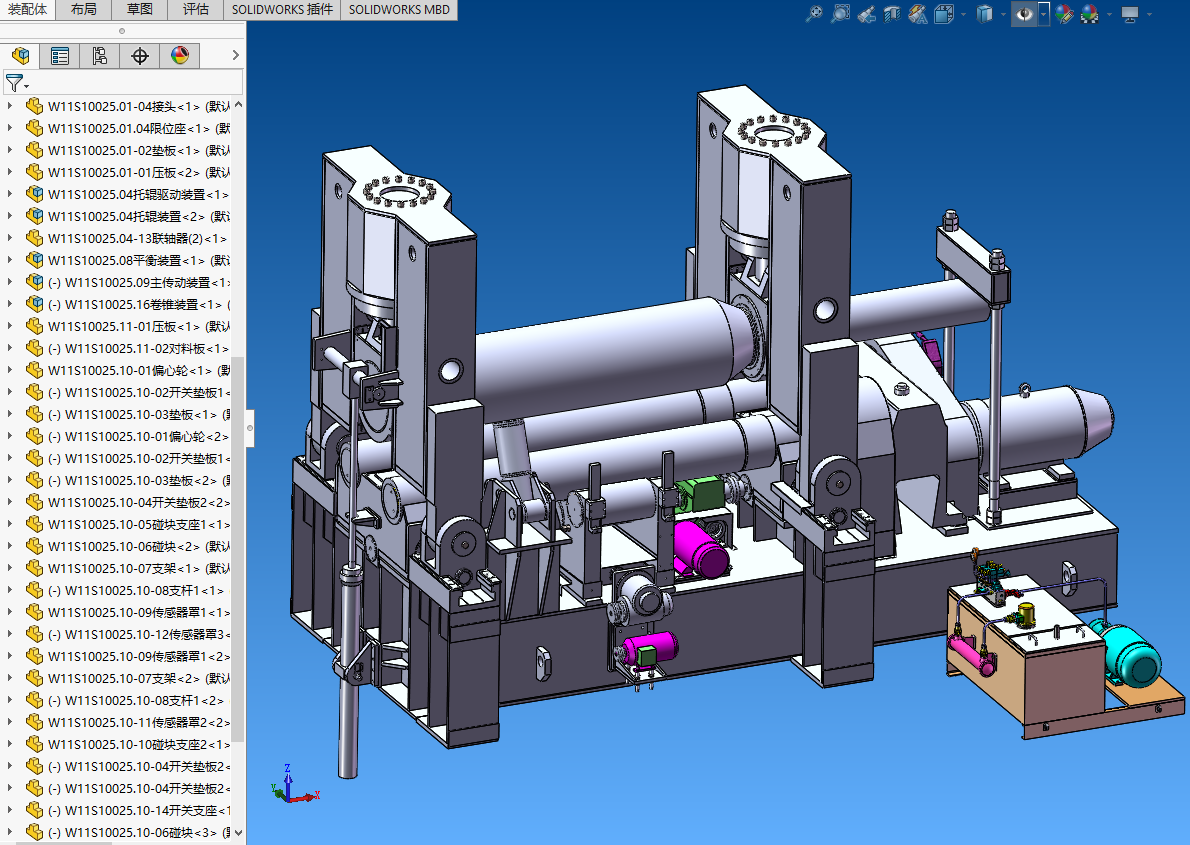Switch to the DimXpertManager crosshair tab
Image resolution: width=1190 pixels, height=845 pixels.
pyautogui.click(x=140, y=56)
